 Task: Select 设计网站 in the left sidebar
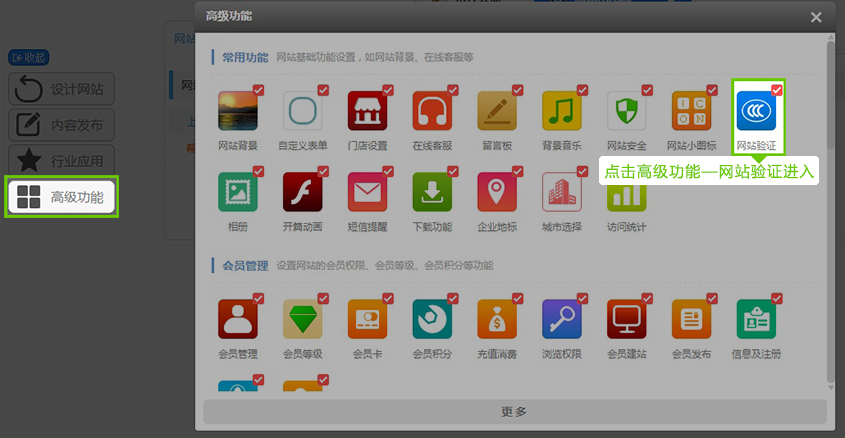[x=61, y=89]
